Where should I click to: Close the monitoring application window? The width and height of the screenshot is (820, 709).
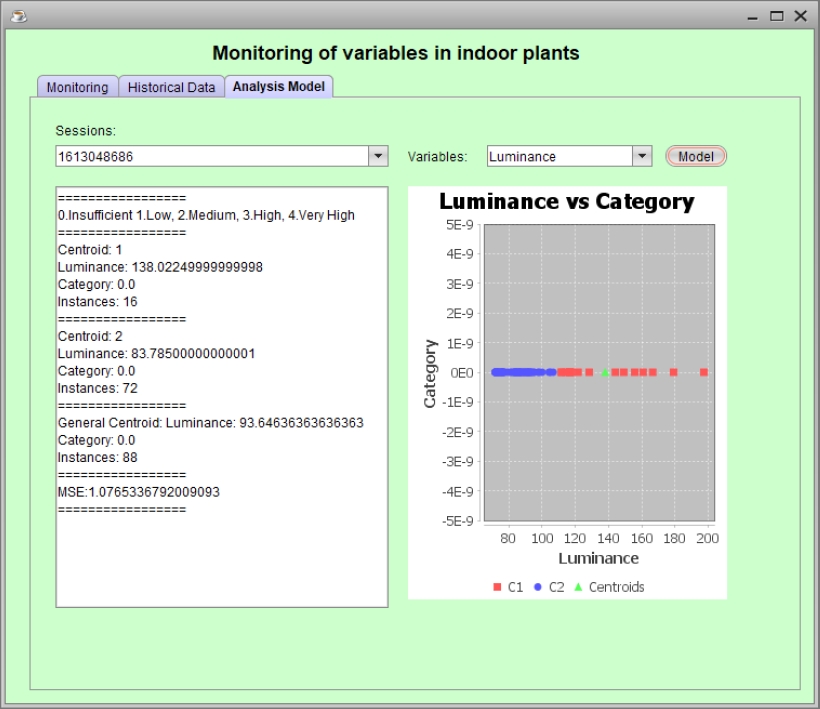[x=800, y=16]
